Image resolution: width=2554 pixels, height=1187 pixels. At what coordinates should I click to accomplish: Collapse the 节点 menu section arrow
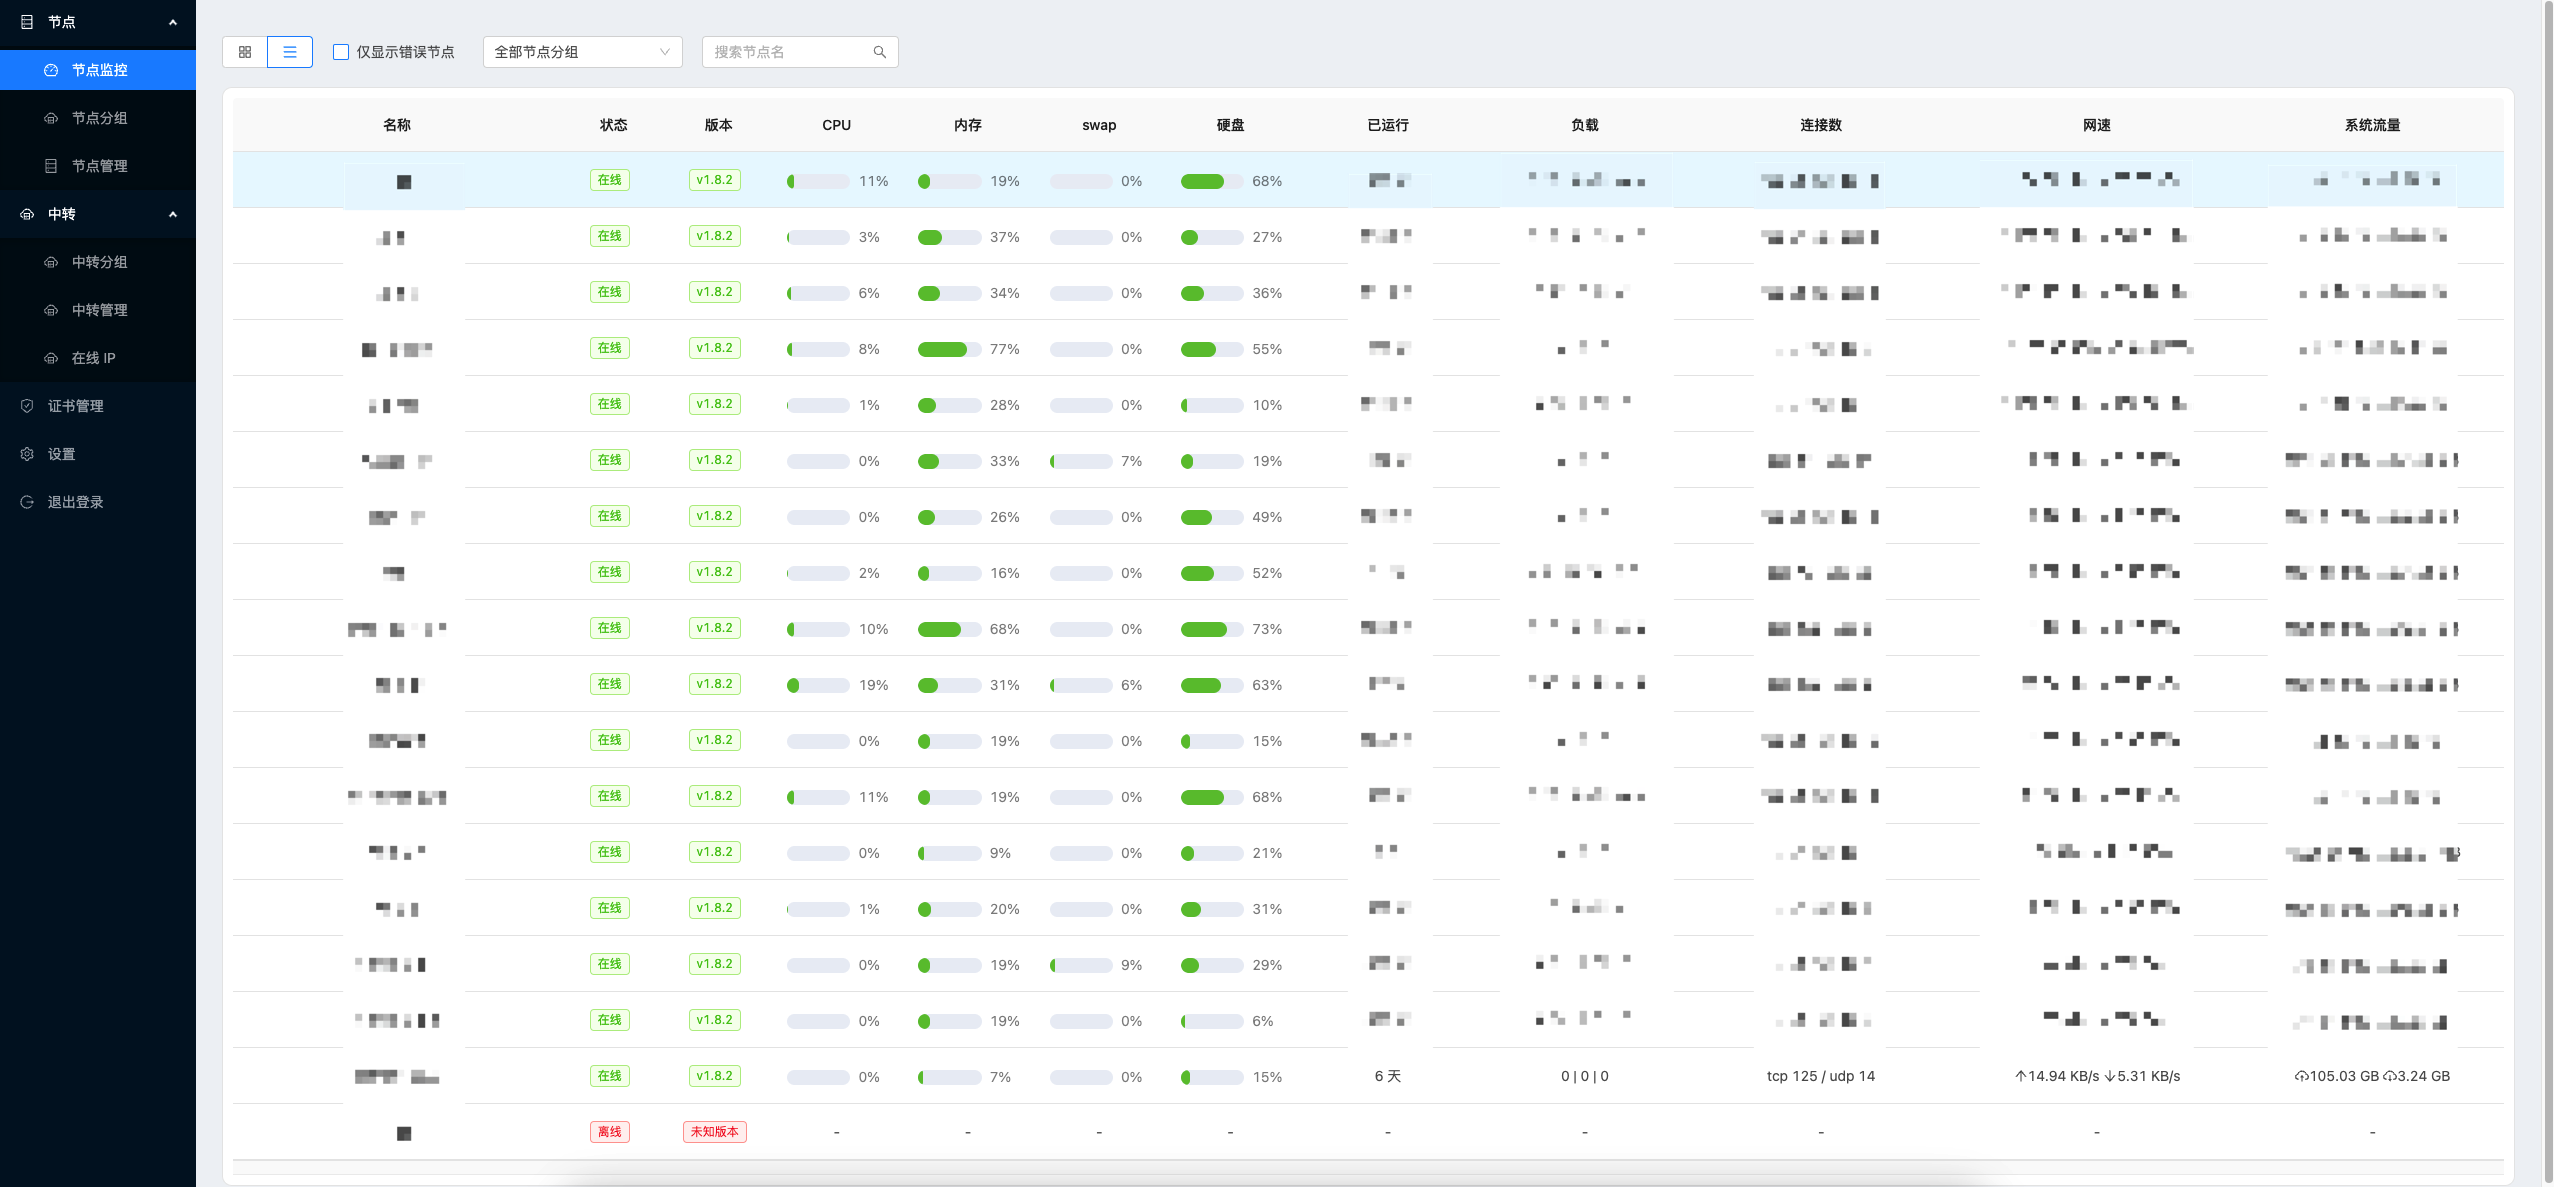pos(173,22)
